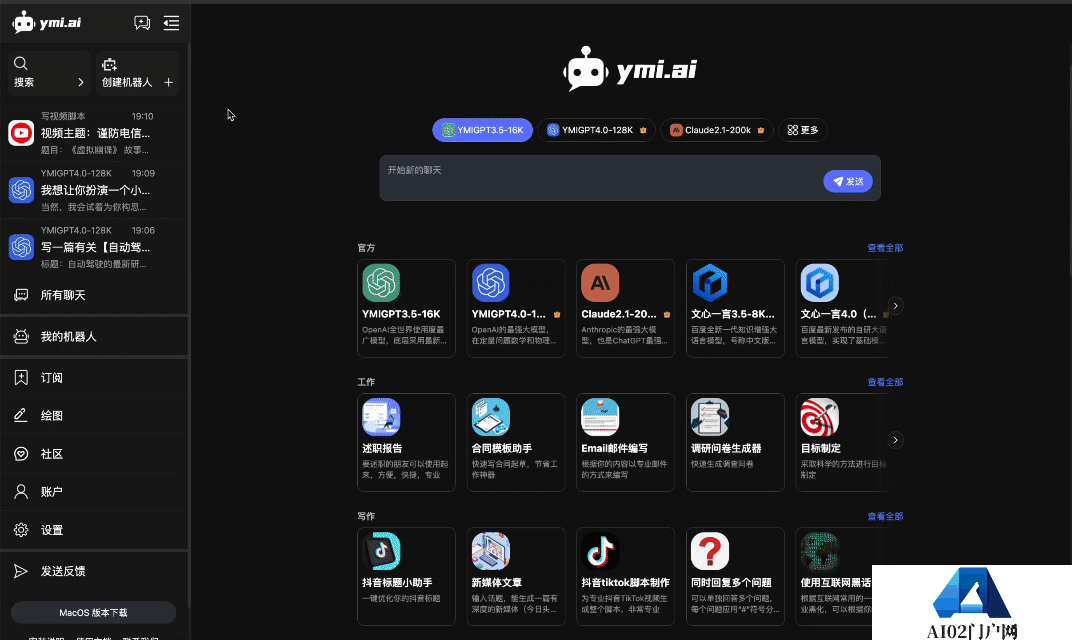Select the YMIGPT4.0-128K model tab
The width and height of the screenshot is (1072, 640).
[x=597, y=130]
